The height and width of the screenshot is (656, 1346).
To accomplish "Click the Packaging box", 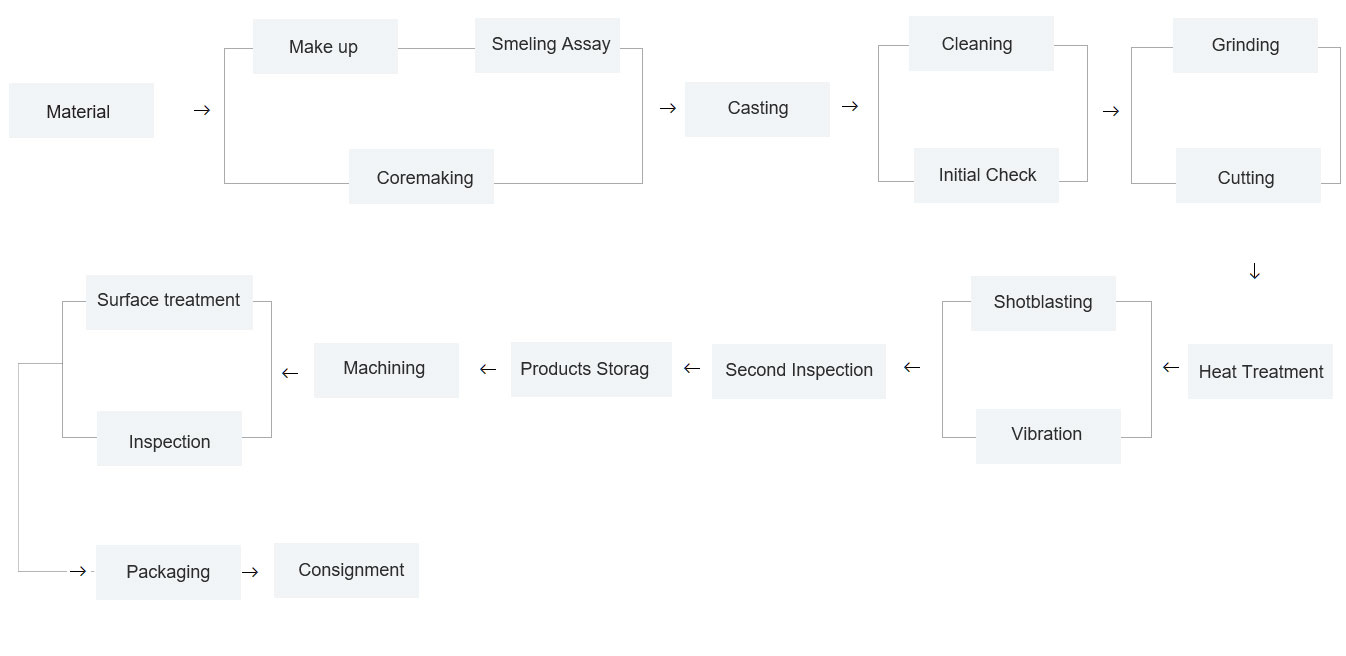I will coord(168,572).
